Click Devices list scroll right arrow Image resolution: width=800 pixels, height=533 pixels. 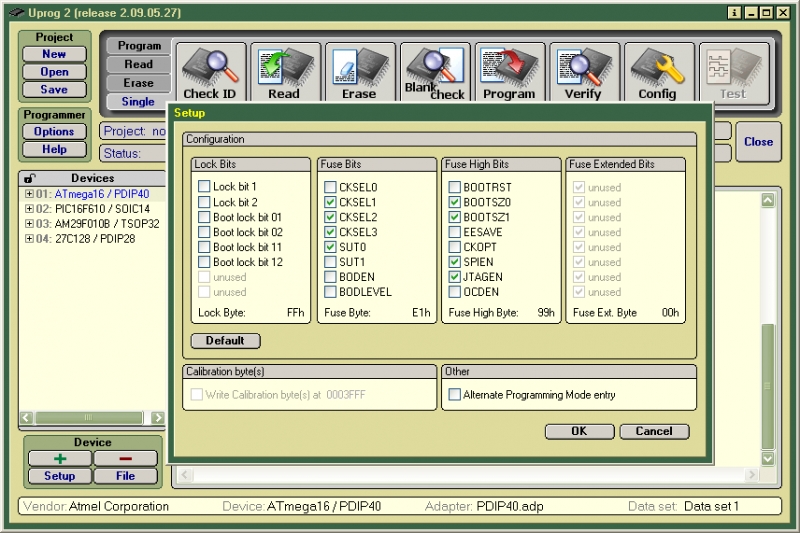[158, 418]
